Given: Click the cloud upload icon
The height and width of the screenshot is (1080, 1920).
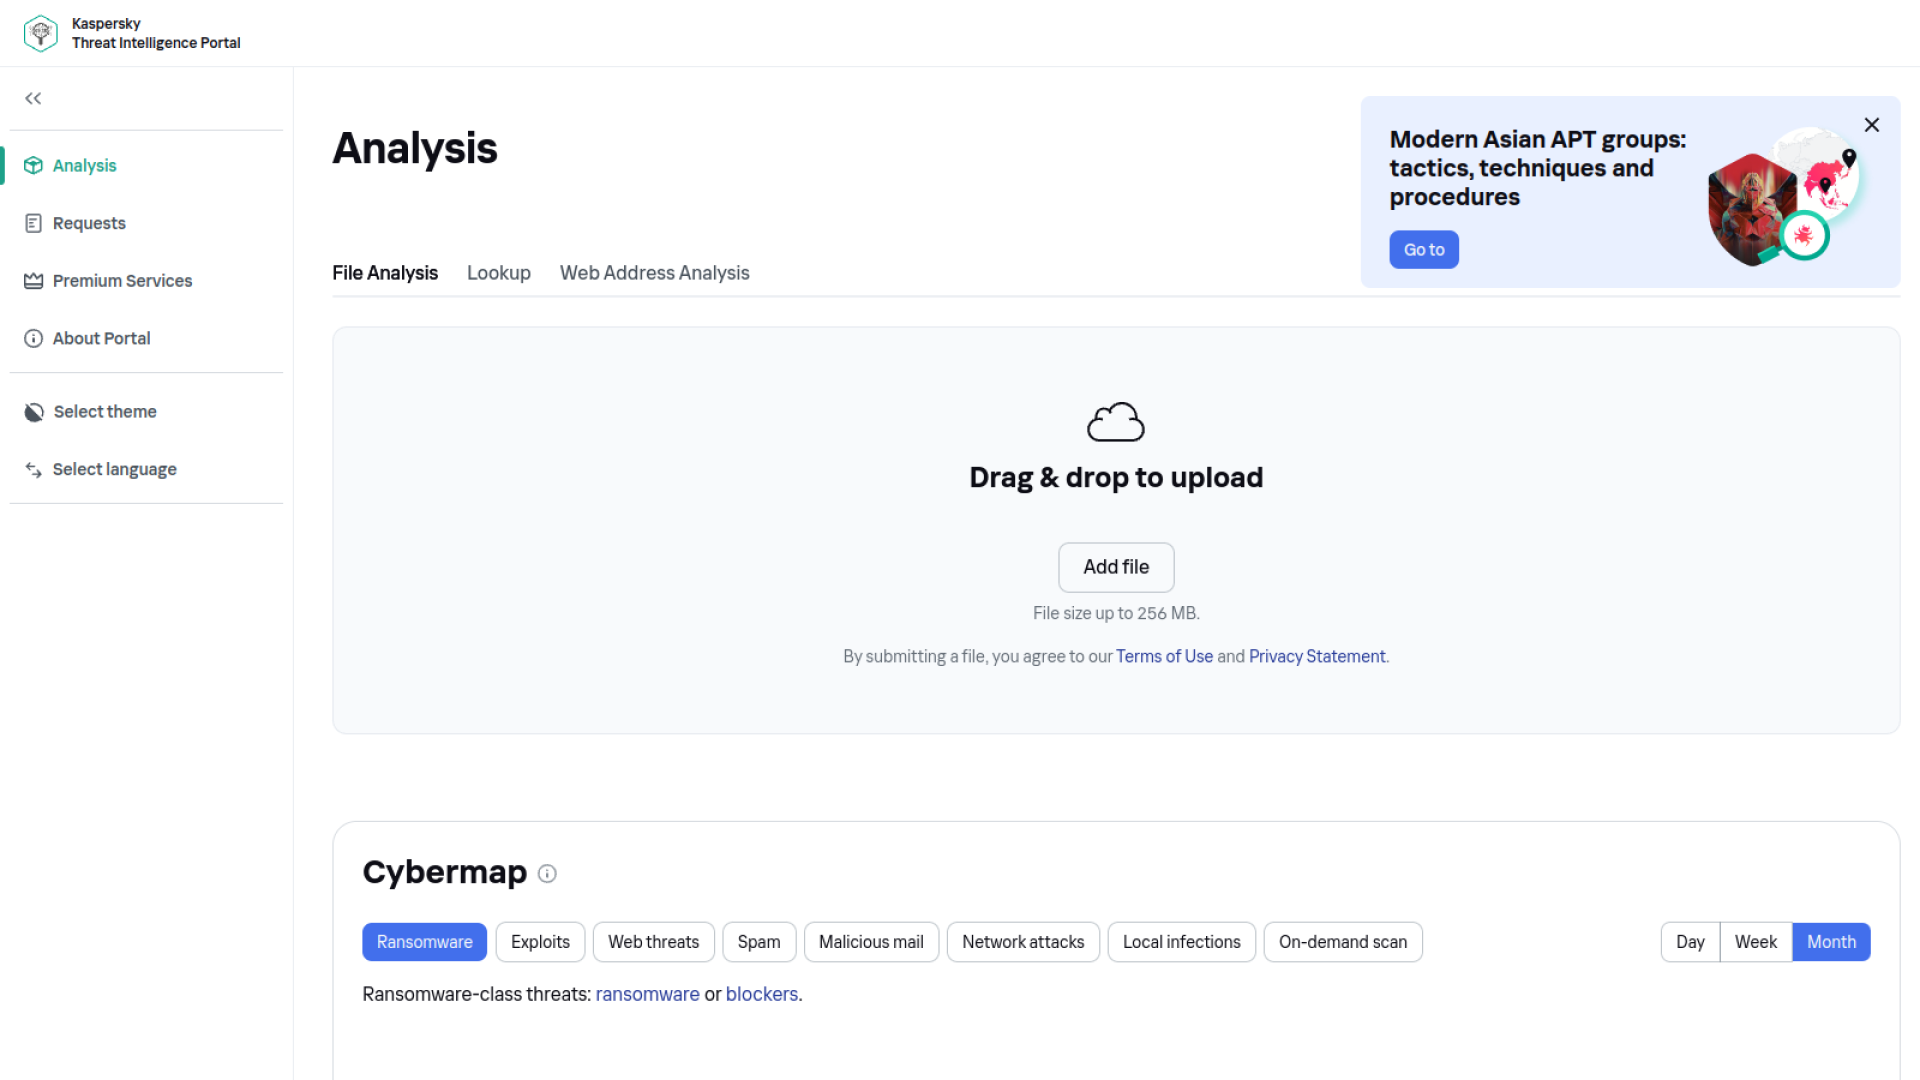Looking at the screenshot, I should [1115, 422].
